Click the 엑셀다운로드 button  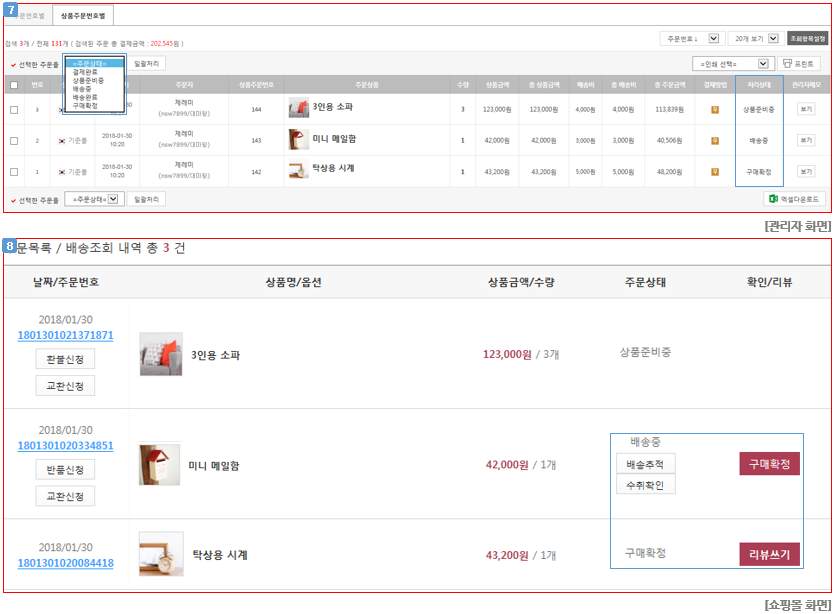click(795, 199)
